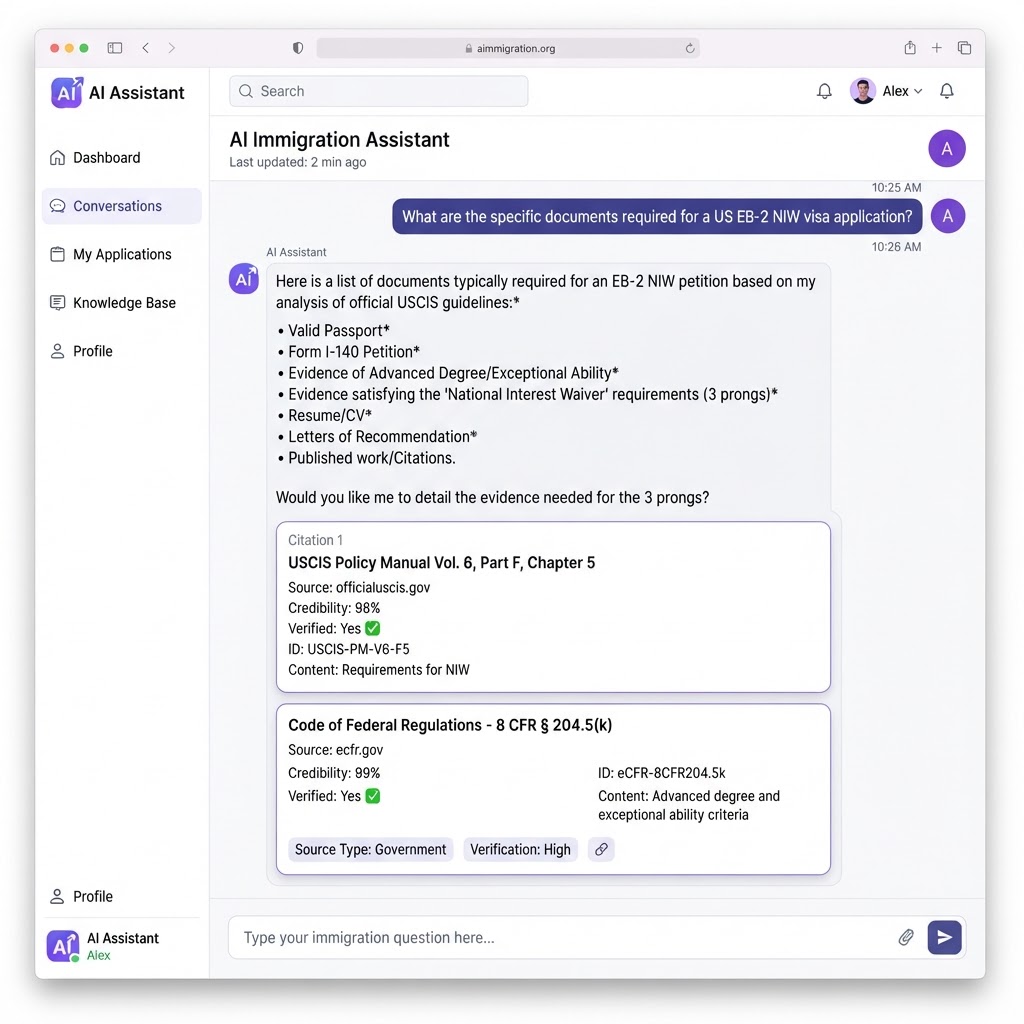This screenshot has height=1024, width=1024.
Task: Go forward with browser forward arrow
Action: coord(171,48)
